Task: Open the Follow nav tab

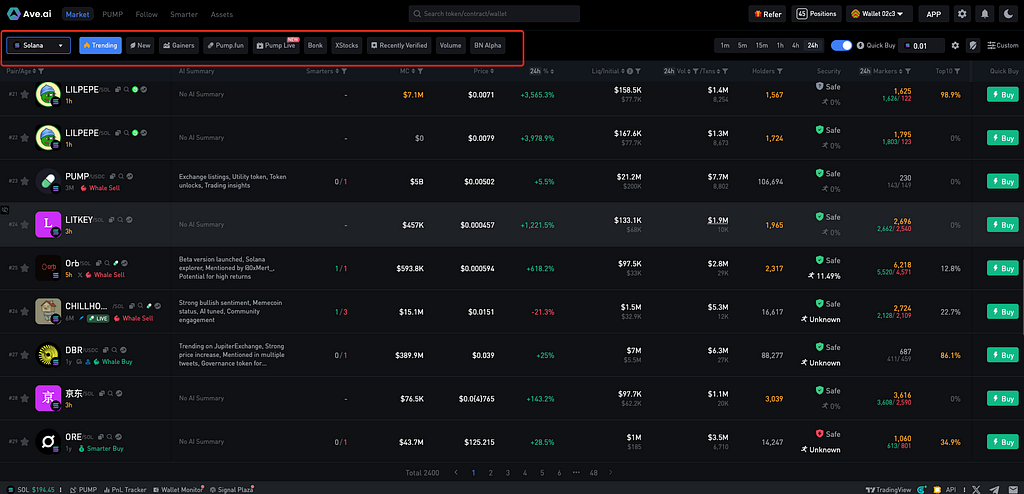Action: [x=146, y=14]
